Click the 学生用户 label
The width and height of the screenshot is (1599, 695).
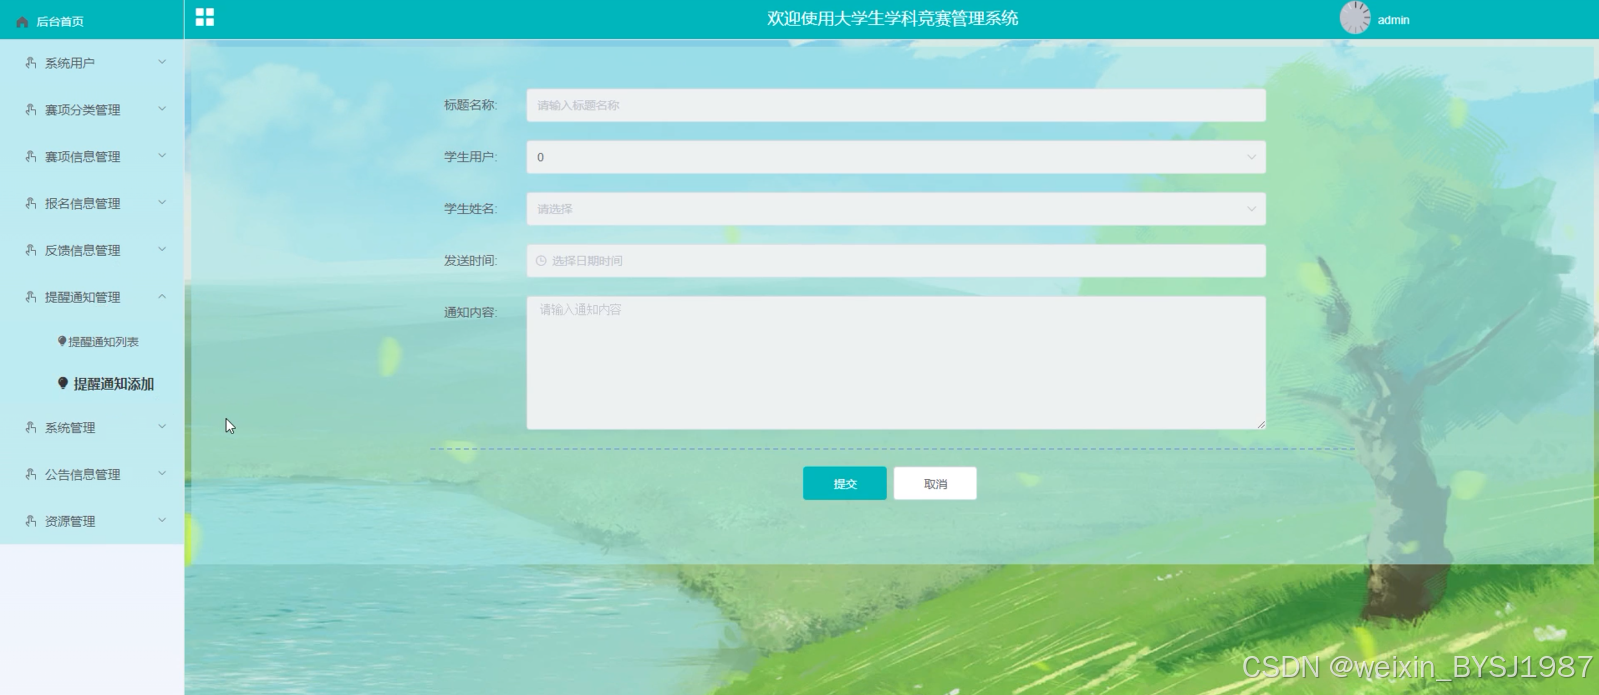[470, 157]
